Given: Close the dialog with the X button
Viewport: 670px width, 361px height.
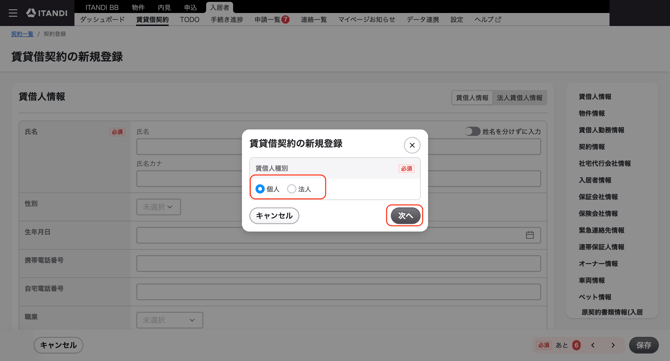Looking at the screenshot, I should point(412,145).
